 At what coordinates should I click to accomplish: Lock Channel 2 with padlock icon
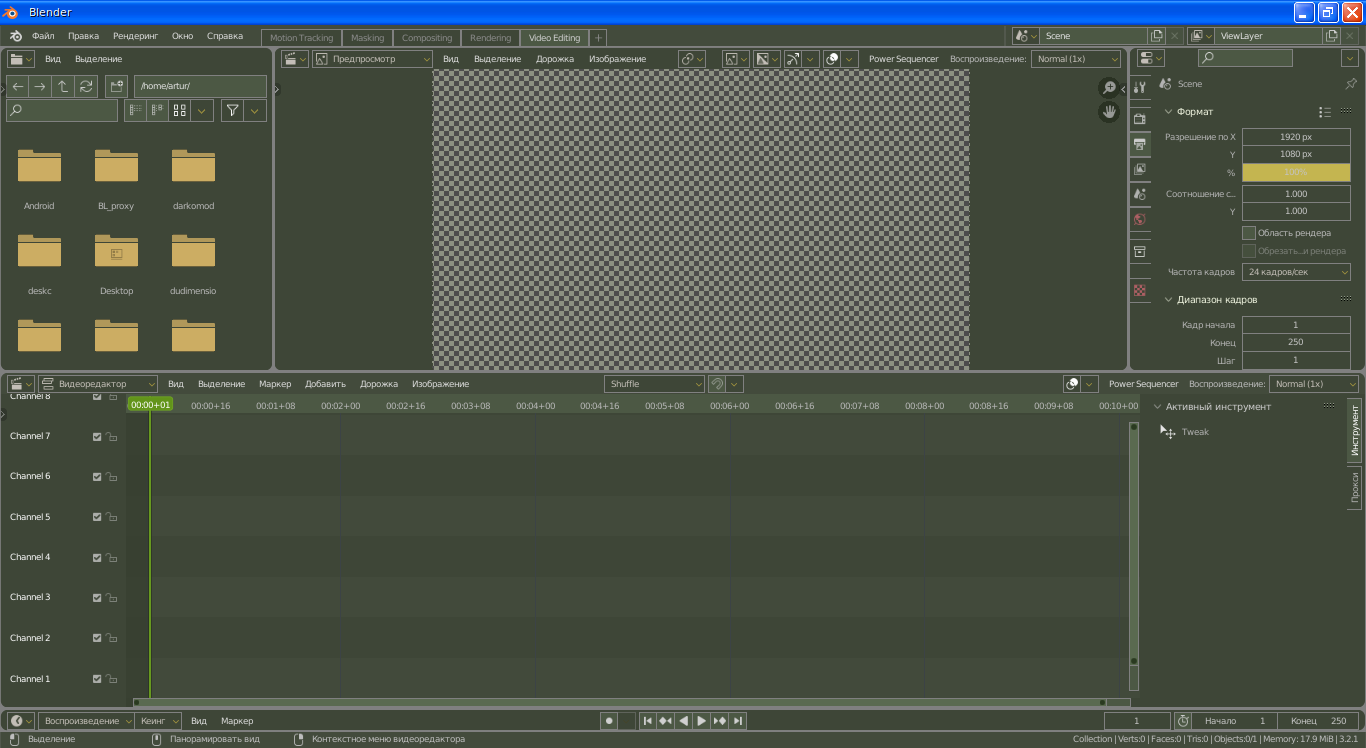[x=112, y=638]
